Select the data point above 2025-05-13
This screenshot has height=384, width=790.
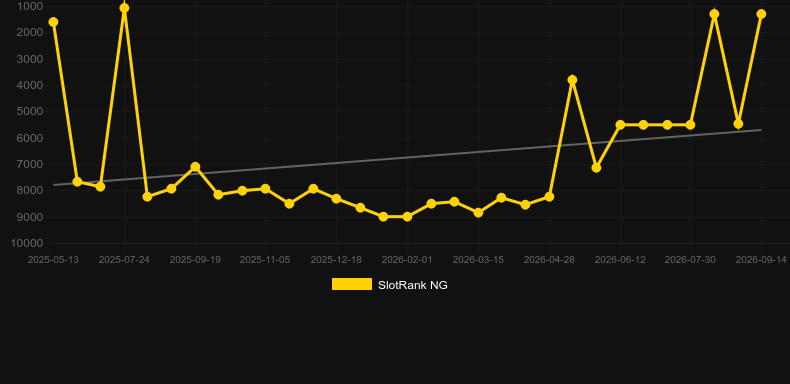pos(53,22)
